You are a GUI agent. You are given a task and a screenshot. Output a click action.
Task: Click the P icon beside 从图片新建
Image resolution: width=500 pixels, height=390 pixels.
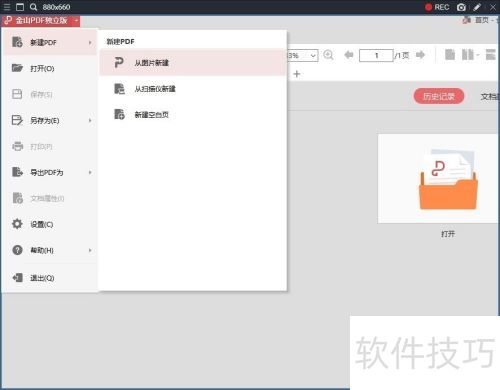click(x=119, y=62)
